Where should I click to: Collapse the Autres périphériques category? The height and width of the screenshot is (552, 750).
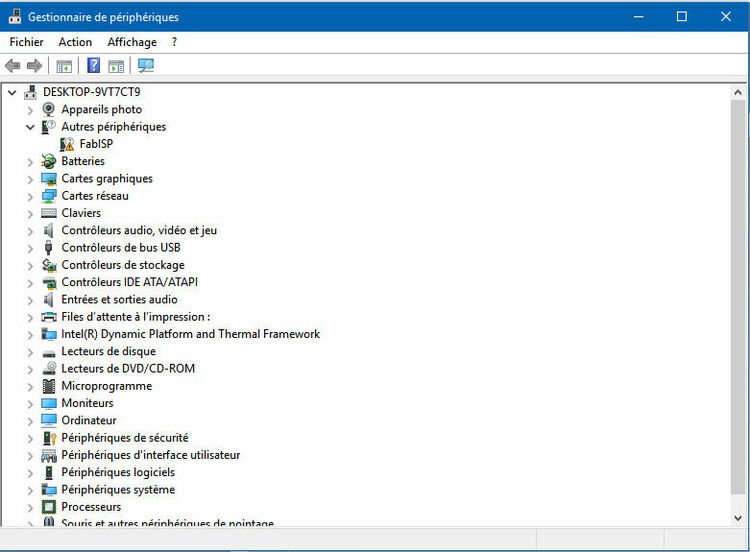click(x=30, y=127)
